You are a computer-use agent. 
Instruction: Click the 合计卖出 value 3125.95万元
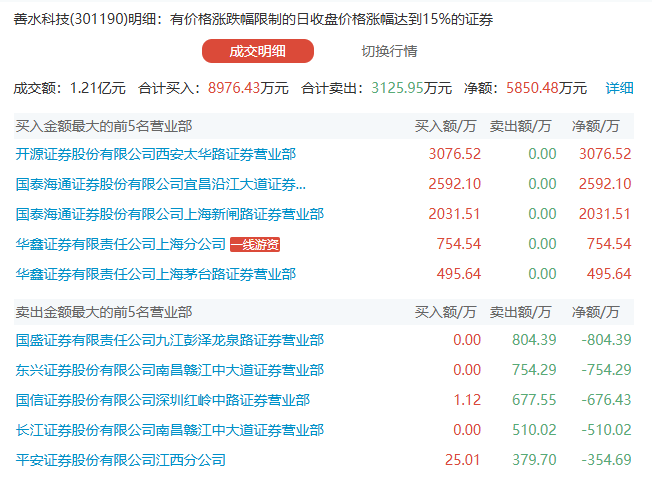411,88
